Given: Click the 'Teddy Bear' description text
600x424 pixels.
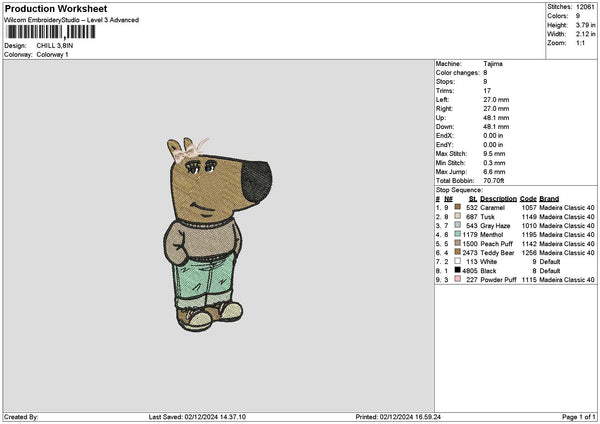Looking at the screenshot, I should 497,253.
